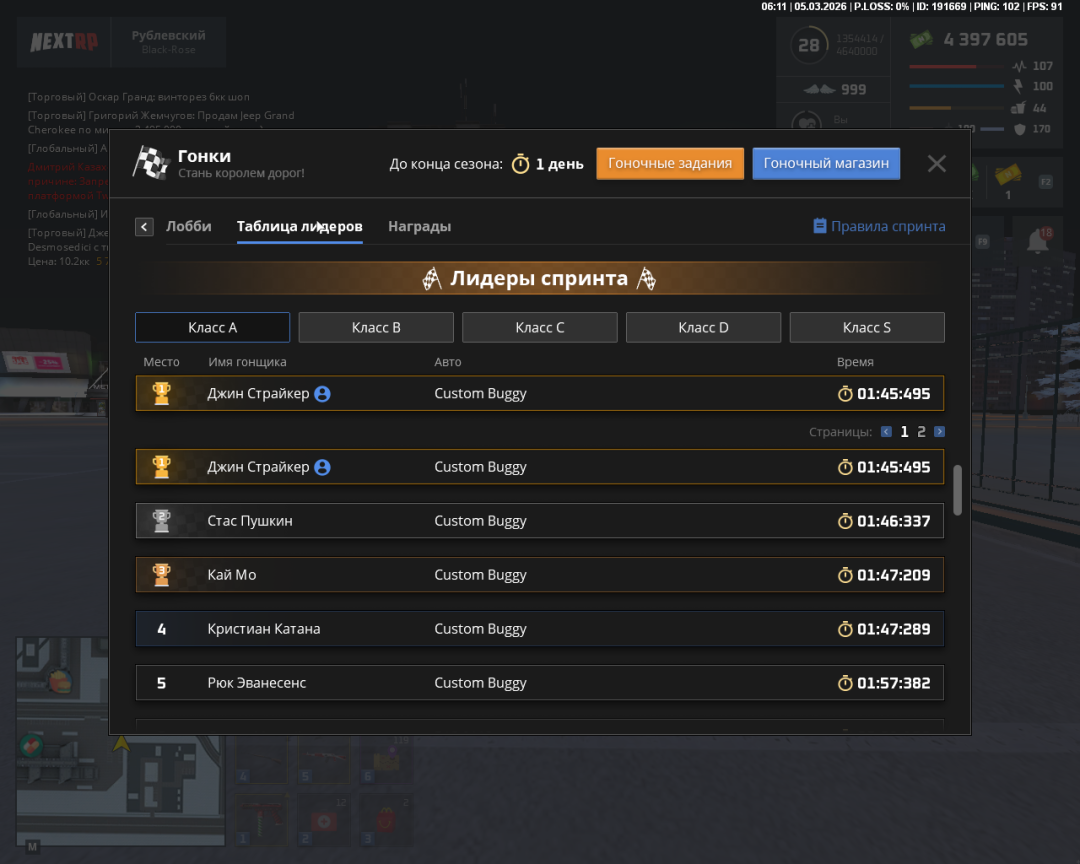
Task: Click the gold trophy icon in the pinned row
Action: 161,393
